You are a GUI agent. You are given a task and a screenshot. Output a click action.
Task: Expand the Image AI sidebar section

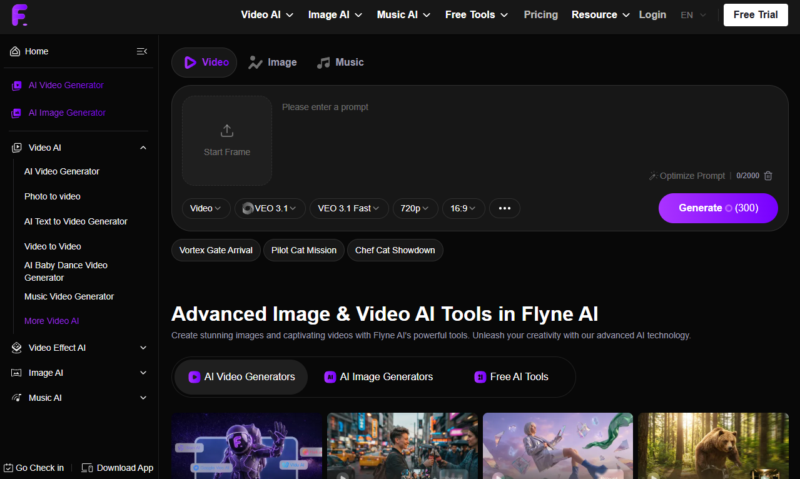tap(143, 373)
